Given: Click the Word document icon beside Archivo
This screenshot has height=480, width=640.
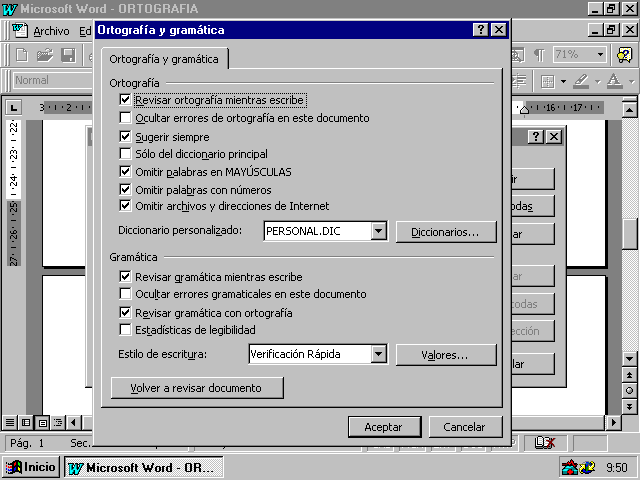Looking at the screenshot, I should [20, 30].
